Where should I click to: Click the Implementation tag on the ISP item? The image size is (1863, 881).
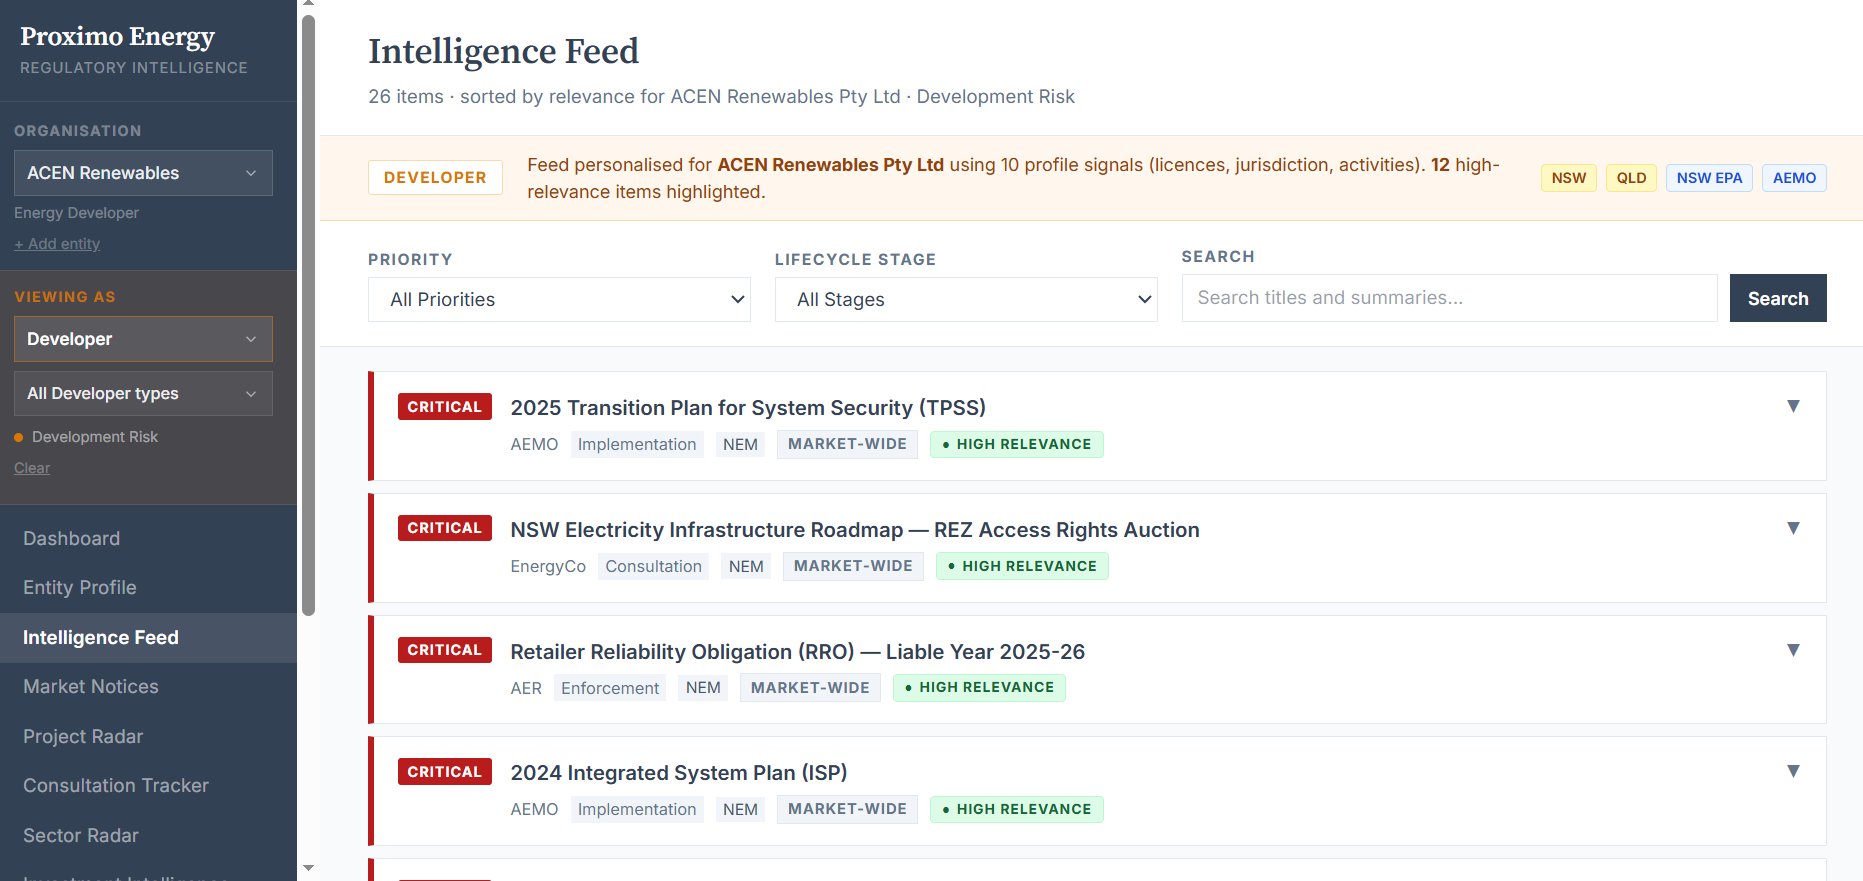pos(637,809)
